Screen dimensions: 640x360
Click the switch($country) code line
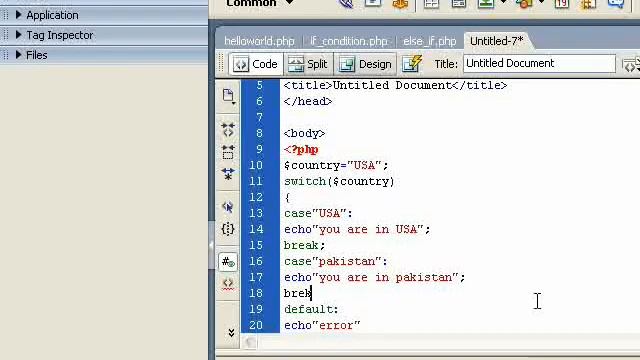[x=339, y=181]
